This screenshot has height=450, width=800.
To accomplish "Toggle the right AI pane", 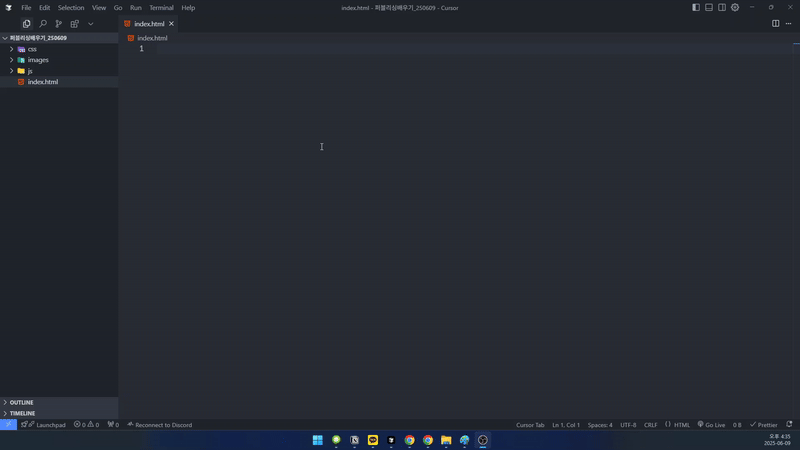I will point(722,7).
